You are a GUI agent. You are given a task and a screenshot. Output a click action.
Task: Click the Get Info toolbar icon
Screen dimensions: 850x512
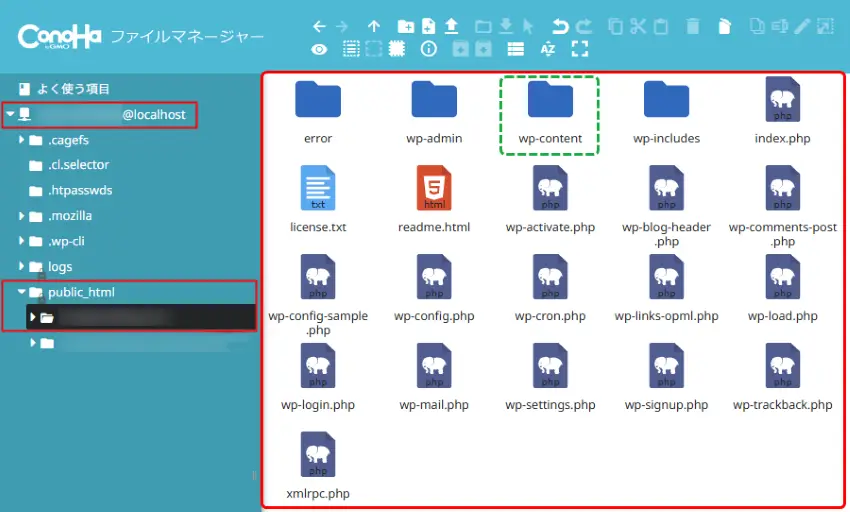point(429,49)
